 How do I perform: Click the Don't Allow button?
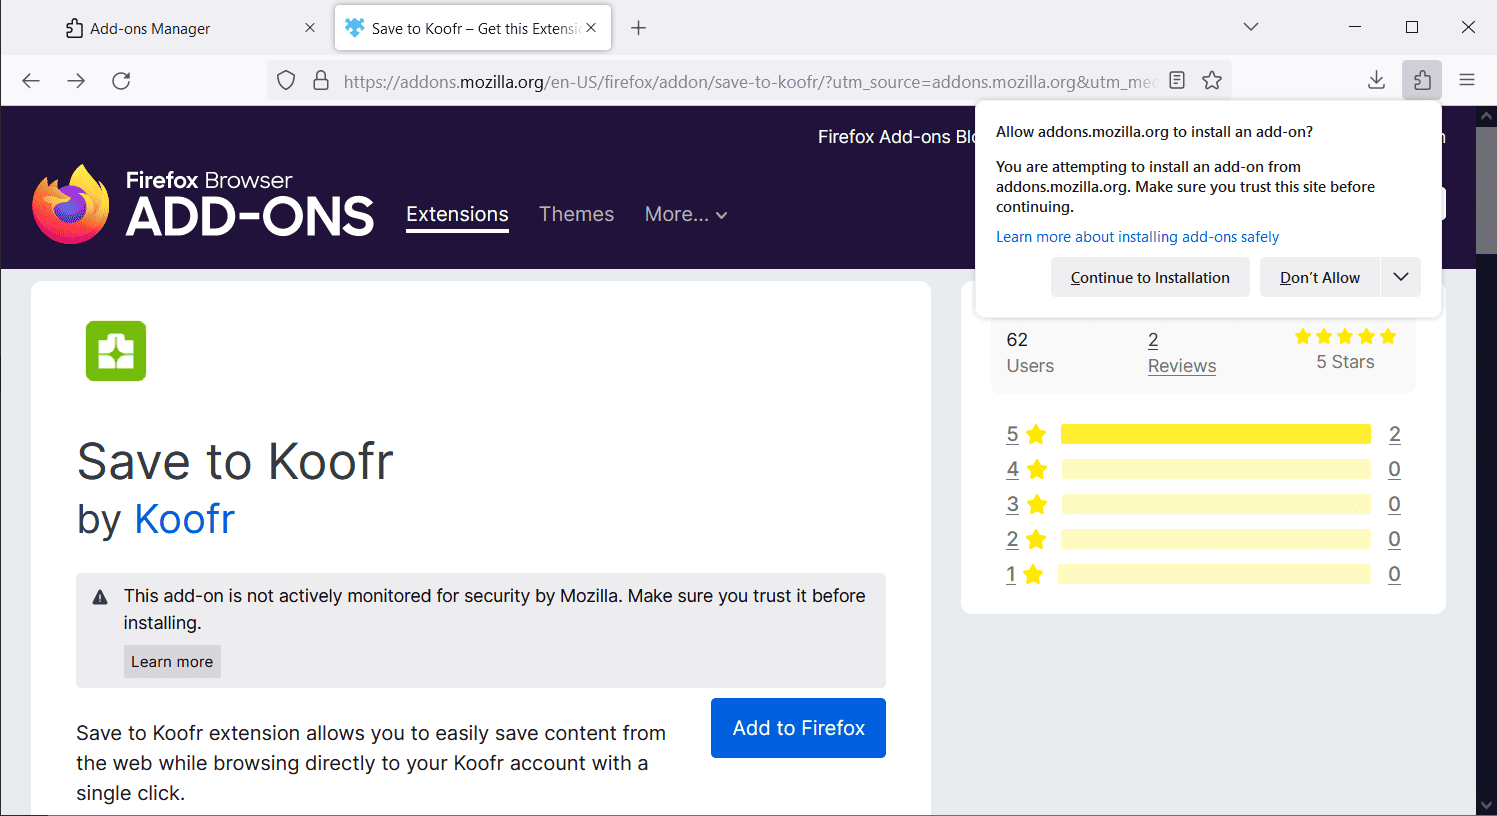point(1320,277)
